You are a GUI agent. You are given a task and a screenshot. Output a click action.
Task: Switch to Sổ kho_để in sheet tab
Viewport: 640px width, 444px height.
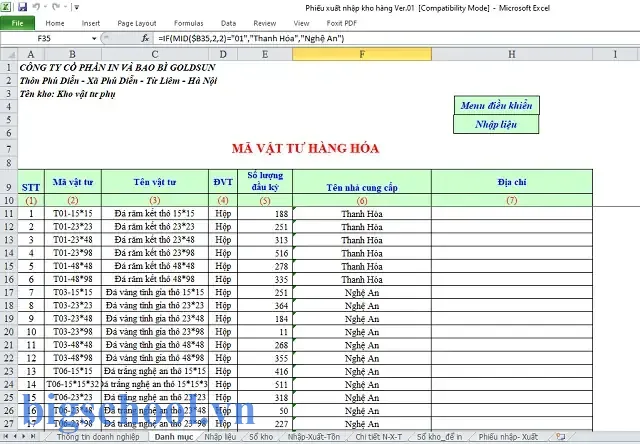pos(440,437)
